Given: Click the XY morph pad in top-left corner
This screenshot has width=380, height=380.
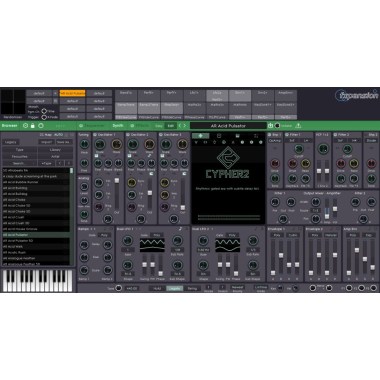Looking at the screenshot, I should 13,102.
